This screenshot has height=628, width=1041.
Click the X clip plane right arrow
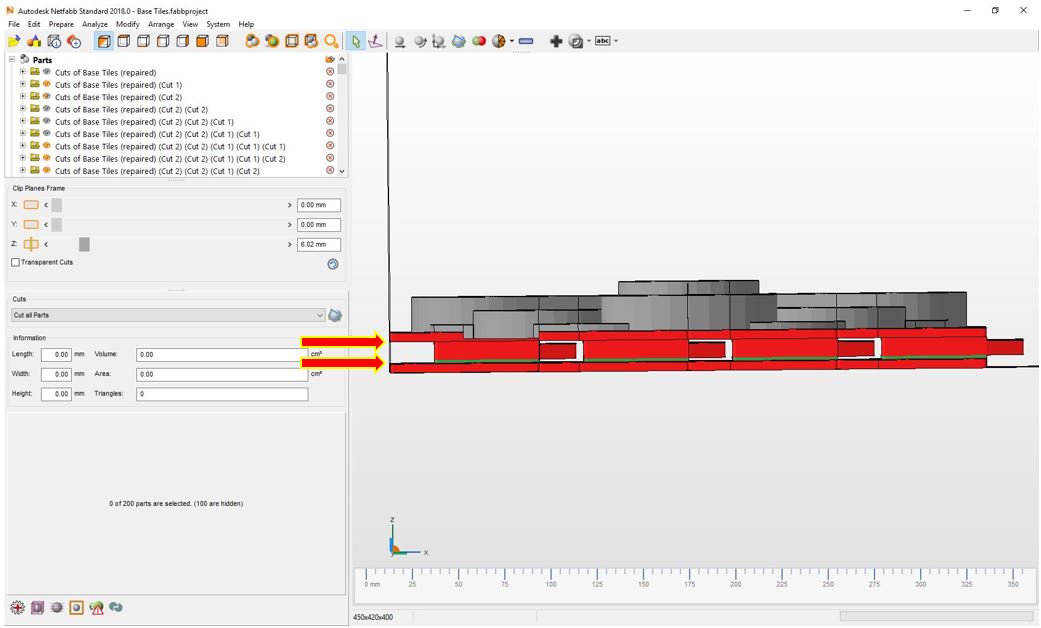[x=289, y=205]
